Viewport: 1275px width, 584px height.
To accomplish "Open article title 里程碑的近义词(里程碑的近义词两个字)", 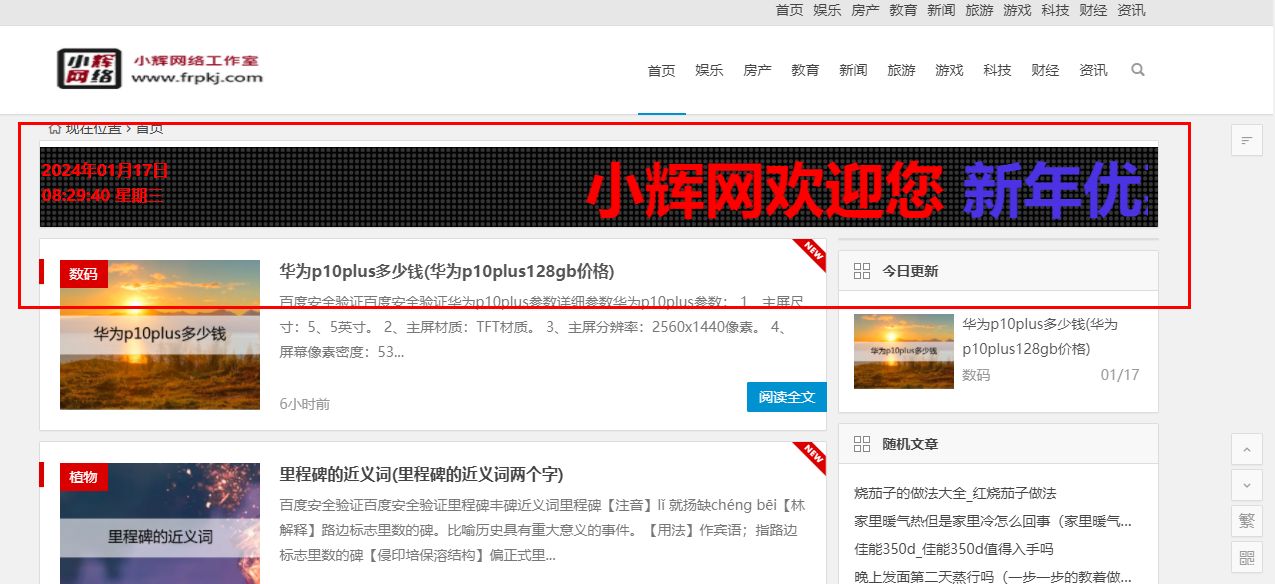I will [x=422, y=474].
